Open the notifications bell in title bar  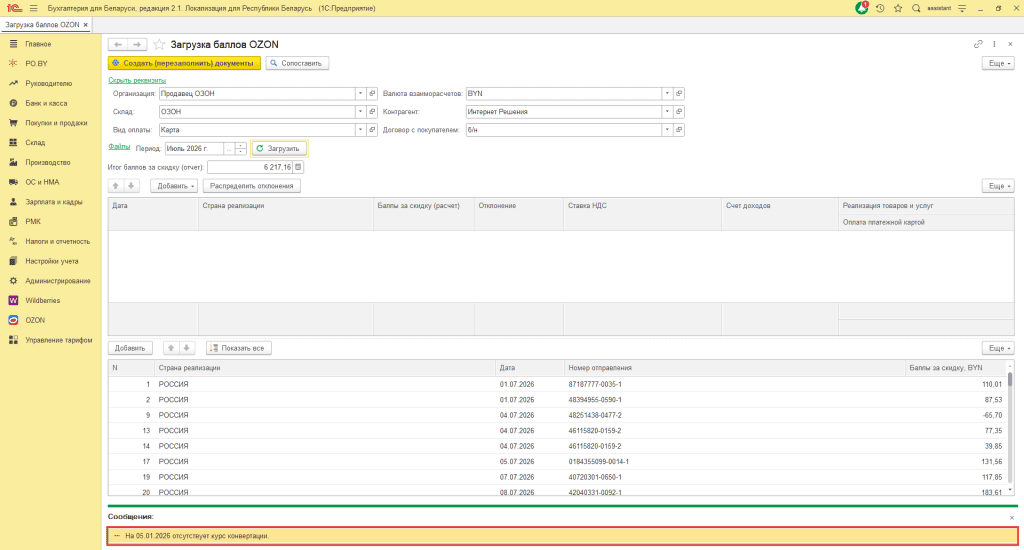[862, 8]
